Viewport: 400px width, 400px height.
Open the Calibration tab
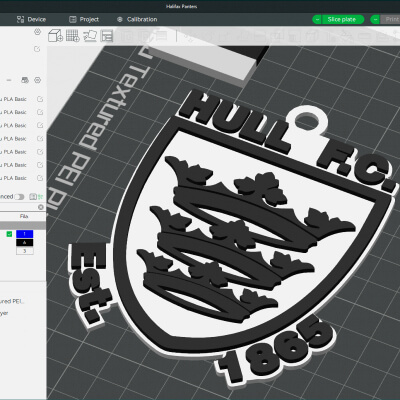[137, 19]
